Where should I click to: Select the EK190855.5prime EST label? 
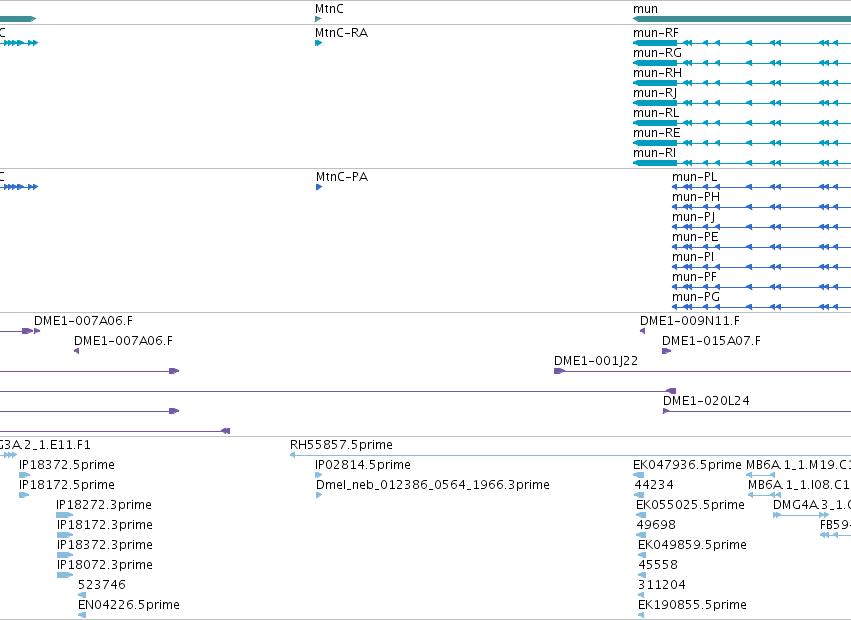click(692, 605)
